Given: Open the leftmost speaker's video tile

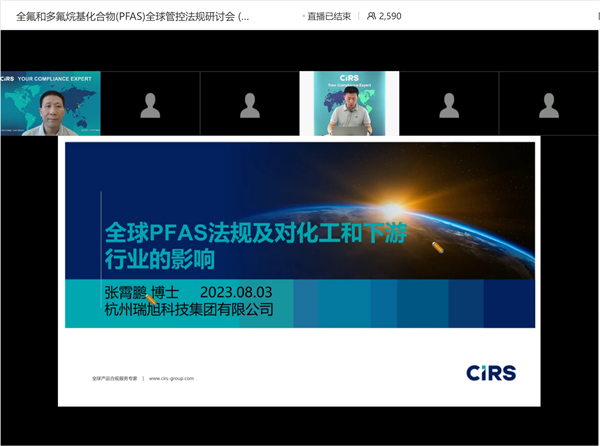Looking at the screenshot, I should 48,104.
